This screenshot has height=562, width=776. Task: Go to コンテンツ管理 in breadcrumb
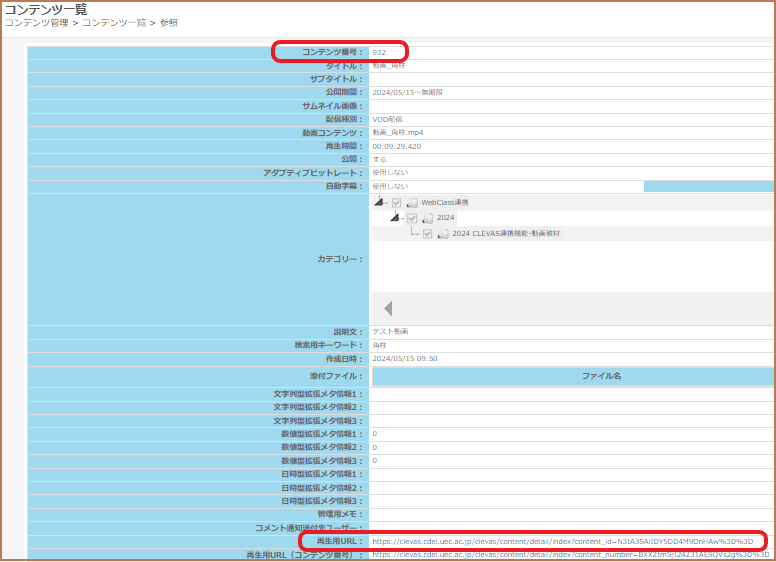(36, 22)
